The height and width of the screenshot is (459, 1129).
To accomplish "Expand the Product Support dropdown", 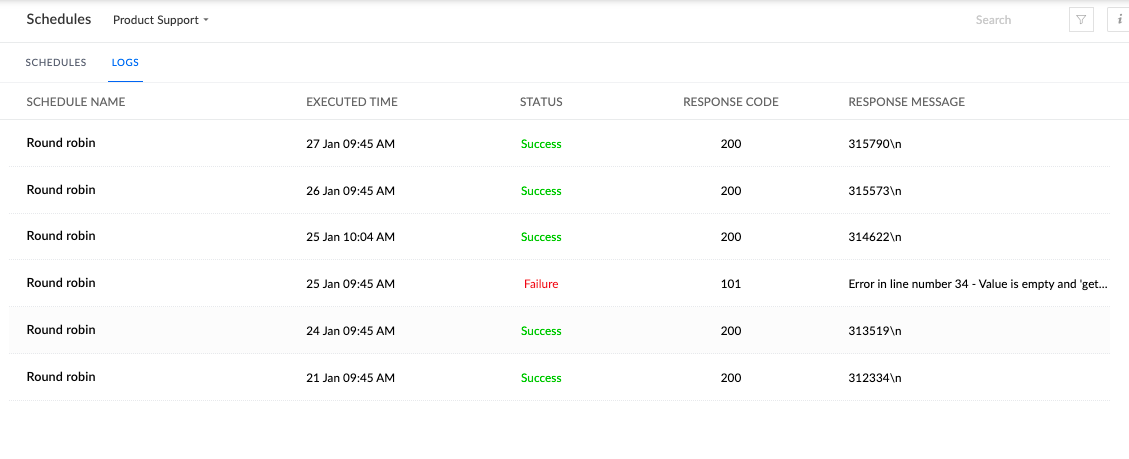I will 161,20.
